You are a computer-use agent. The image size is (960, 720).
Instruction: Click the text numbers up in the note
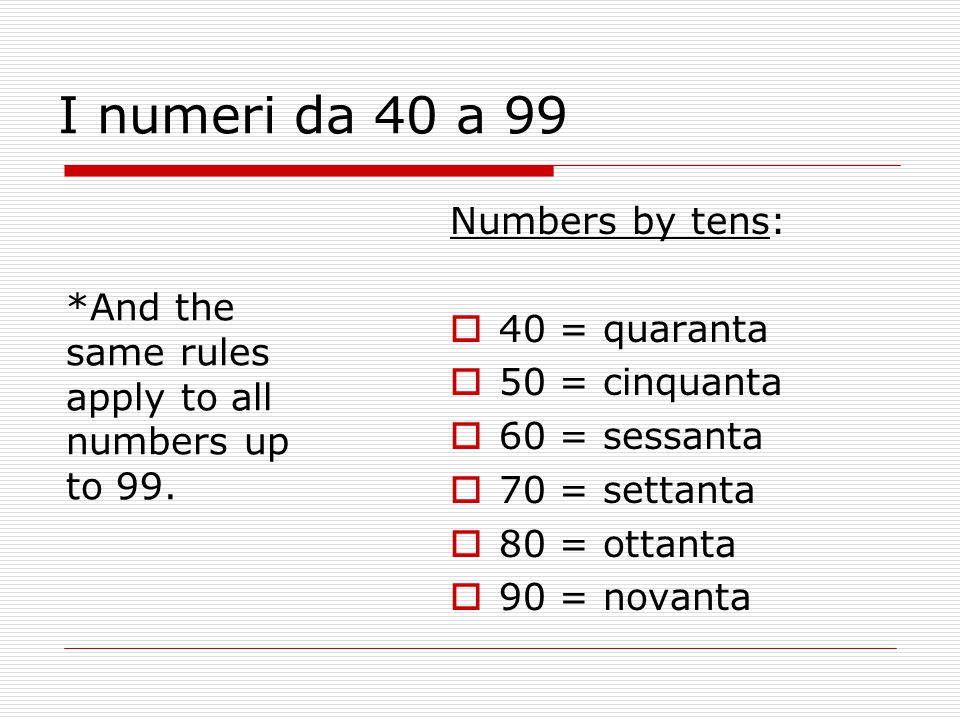click(178, 443)
